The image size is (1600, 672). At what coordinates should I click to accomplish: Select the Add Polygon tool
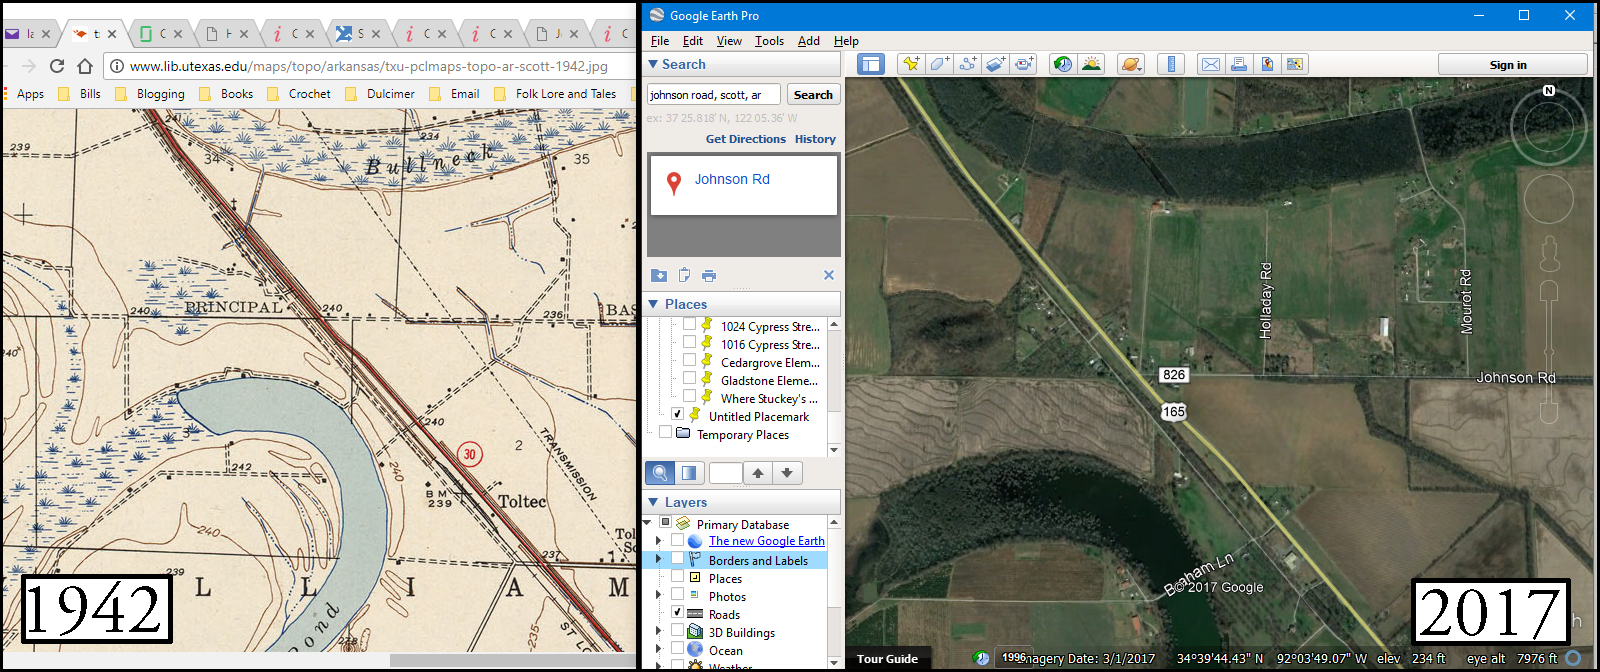point(939,64)
